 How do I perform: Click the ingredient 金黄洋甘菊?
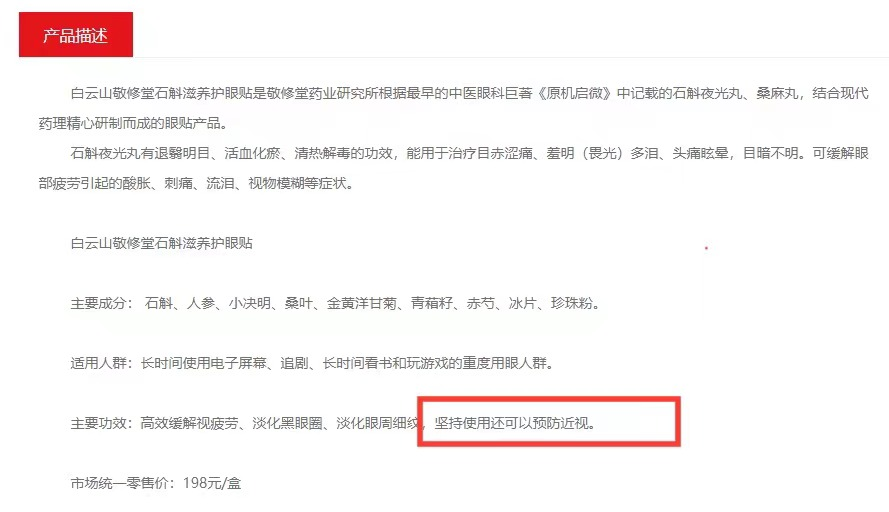(x=362, y=303)
